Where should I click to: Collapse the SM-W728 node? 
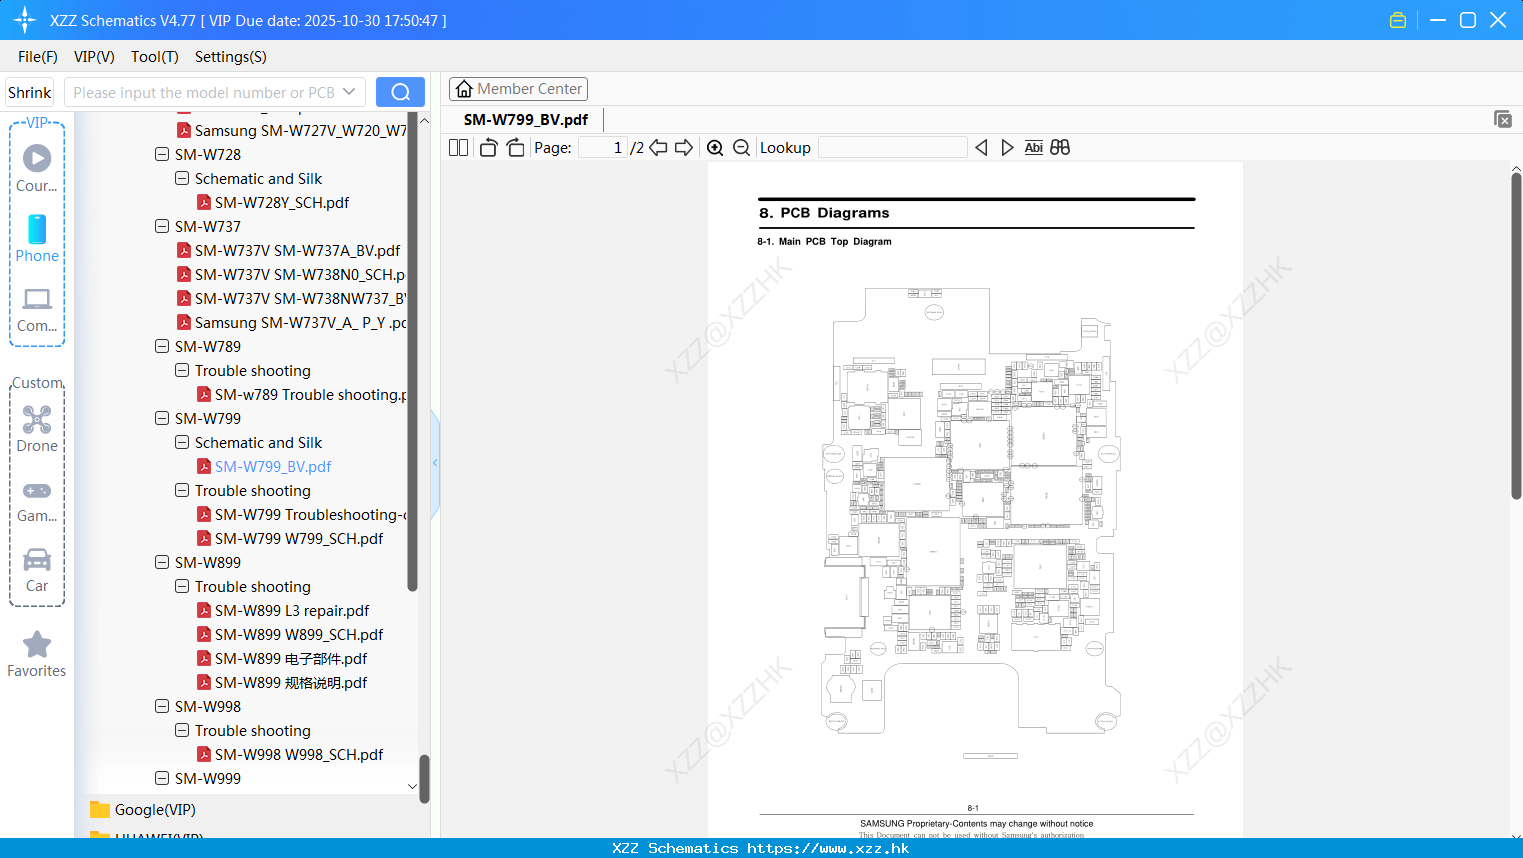coord(162,154)
